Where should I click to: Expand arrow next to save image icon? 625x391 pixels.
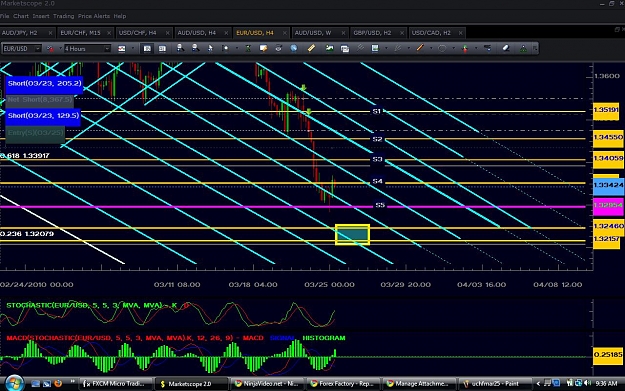387,48
